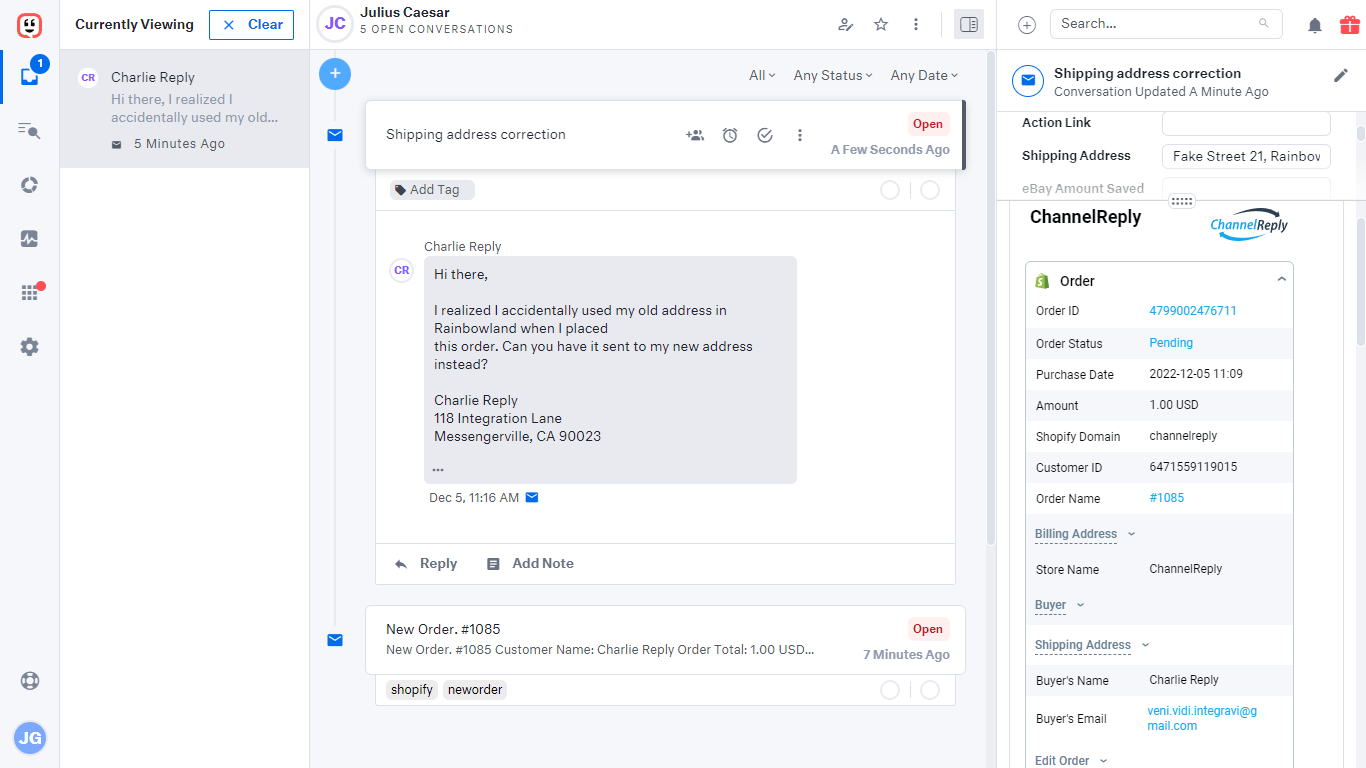Click the CR avatar beside the message
This screenshot has height=768, width=1366.
point(401,270)
